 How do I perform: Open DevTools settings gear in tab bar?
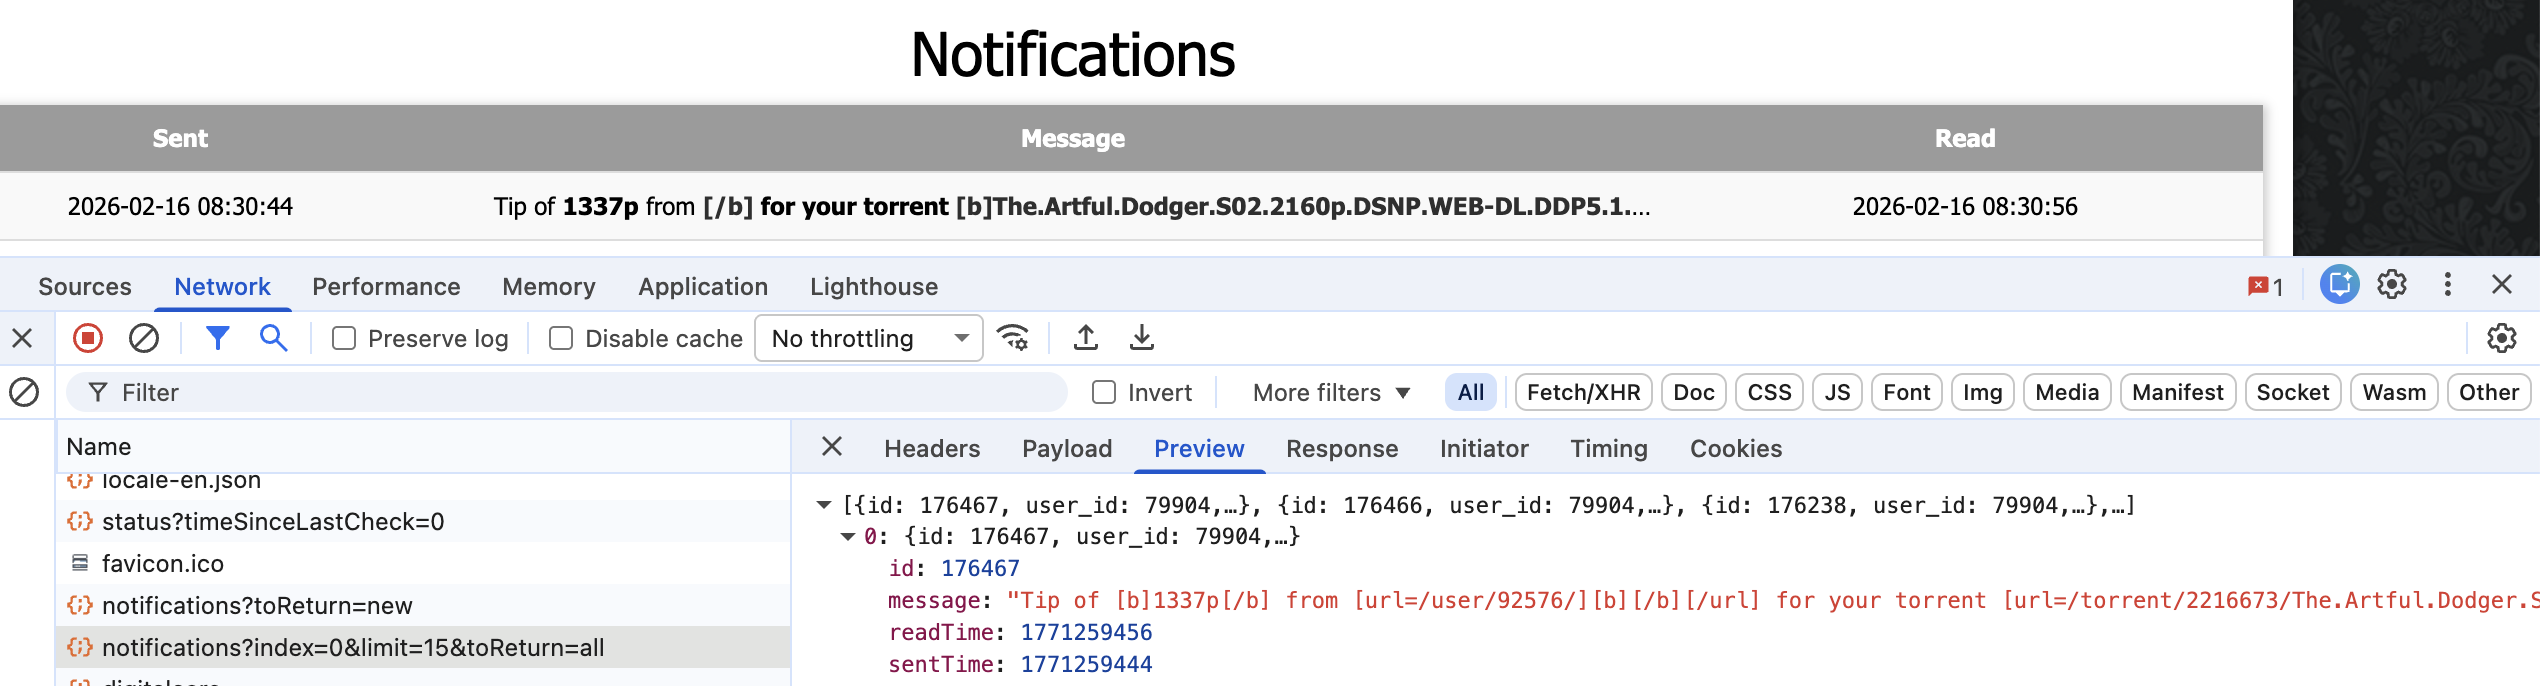(2391, 285)
